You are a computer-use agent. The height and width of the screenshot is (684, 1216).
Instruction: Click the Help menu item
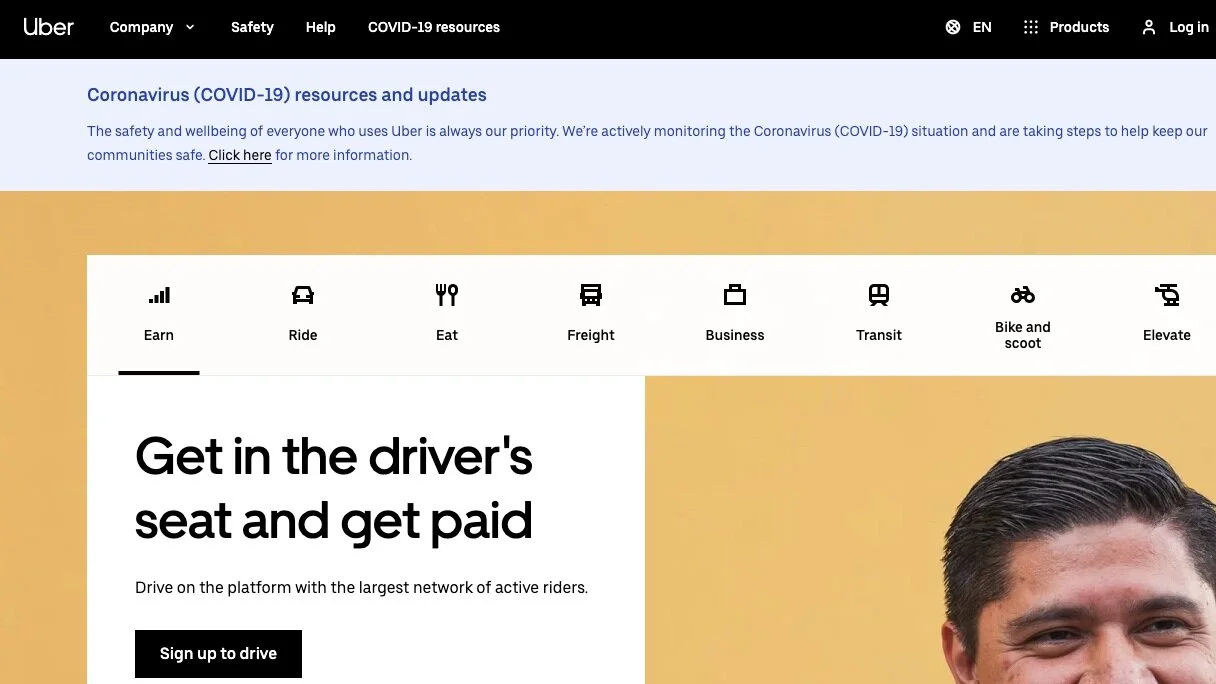pos(320,27)
